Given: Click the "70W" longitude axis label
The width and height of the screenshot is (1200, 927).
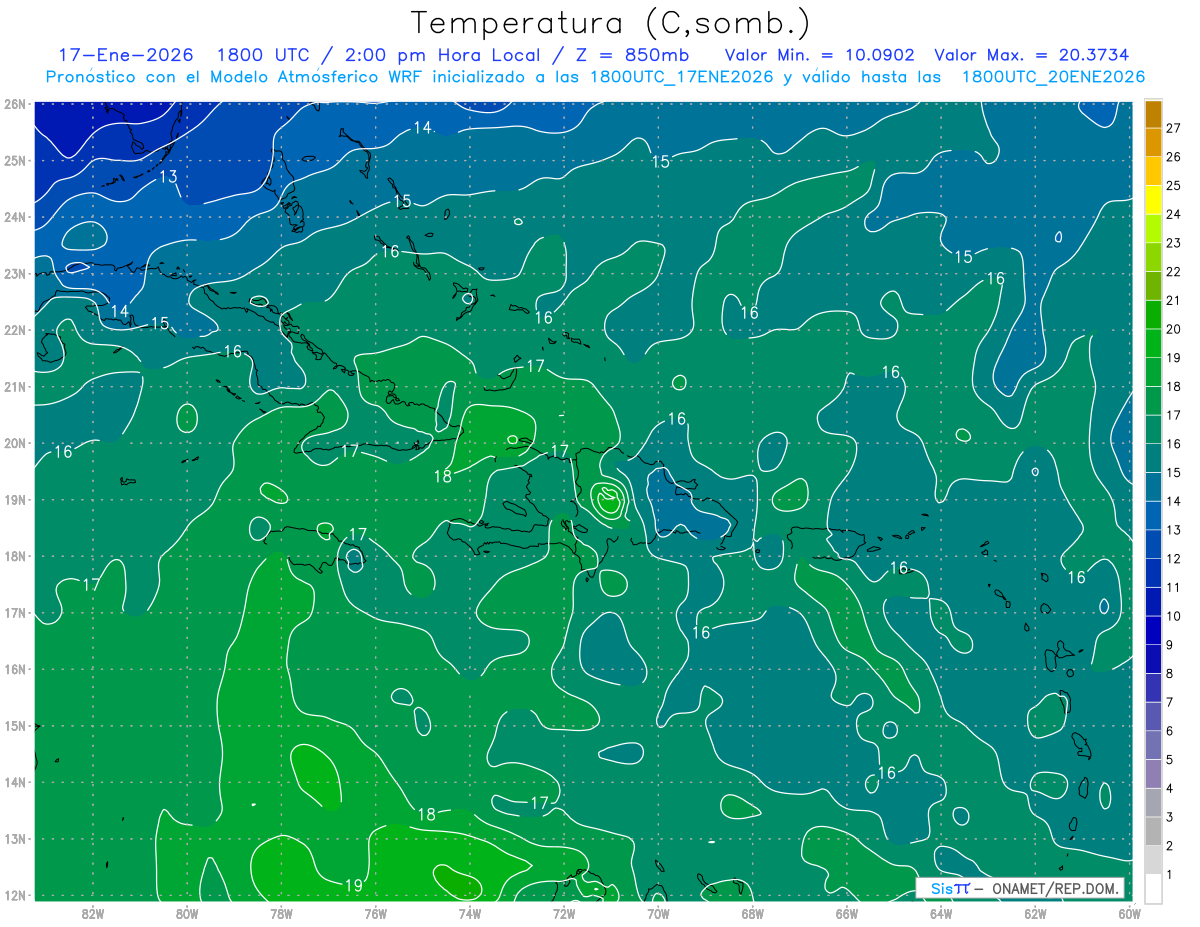Looking at the screenshot, I should click(658, 913).
